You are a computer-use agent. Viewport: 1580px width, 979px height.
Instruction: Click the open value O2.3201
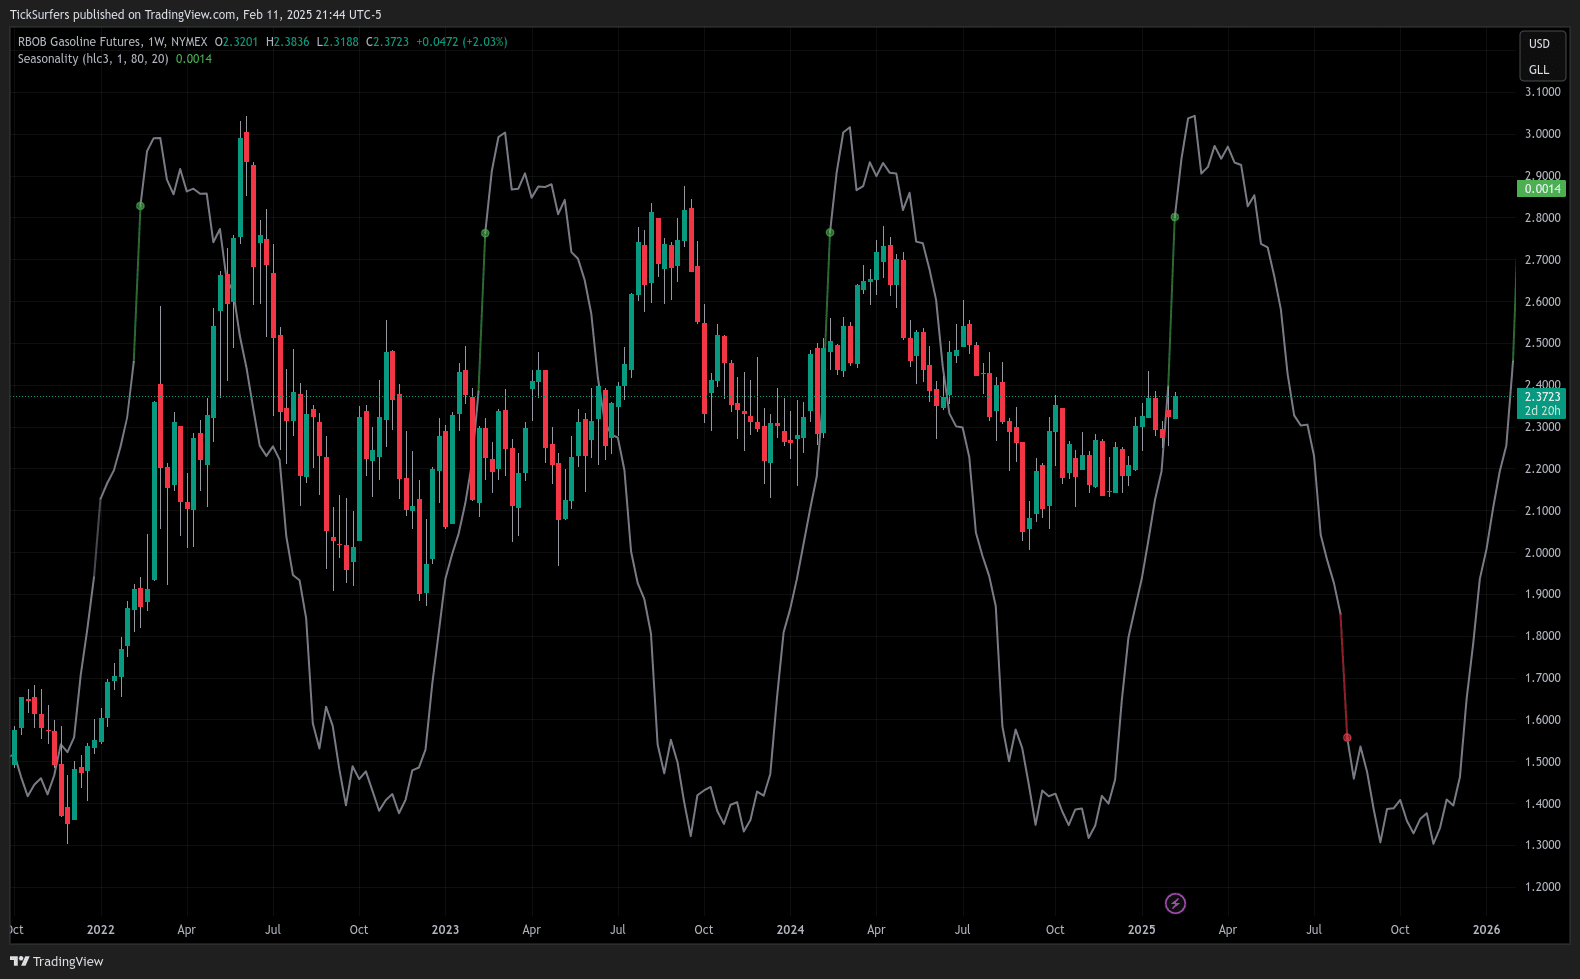(x=237, y=42)
